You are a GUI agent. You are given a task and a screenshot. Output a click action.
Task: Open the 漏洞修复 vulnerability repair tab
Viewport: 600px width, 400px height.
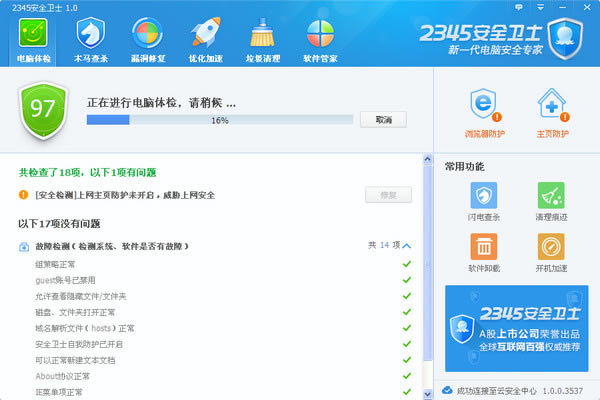(x=150, y=39)
